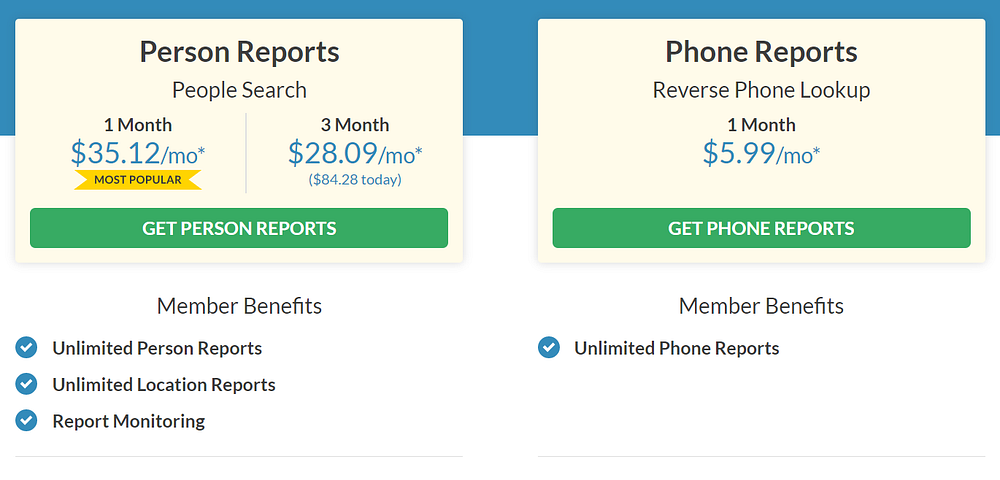Click the checkmark icon beside Unlimited Location Reports
Viewport: 1000px width, 480px height.
coord(26,384)
